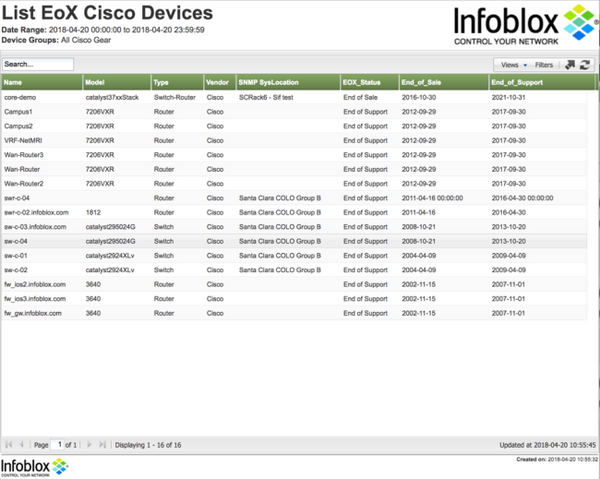
Task: Click the 'List EoX Cisco Devices' title
Action: (x=107, y=13)
